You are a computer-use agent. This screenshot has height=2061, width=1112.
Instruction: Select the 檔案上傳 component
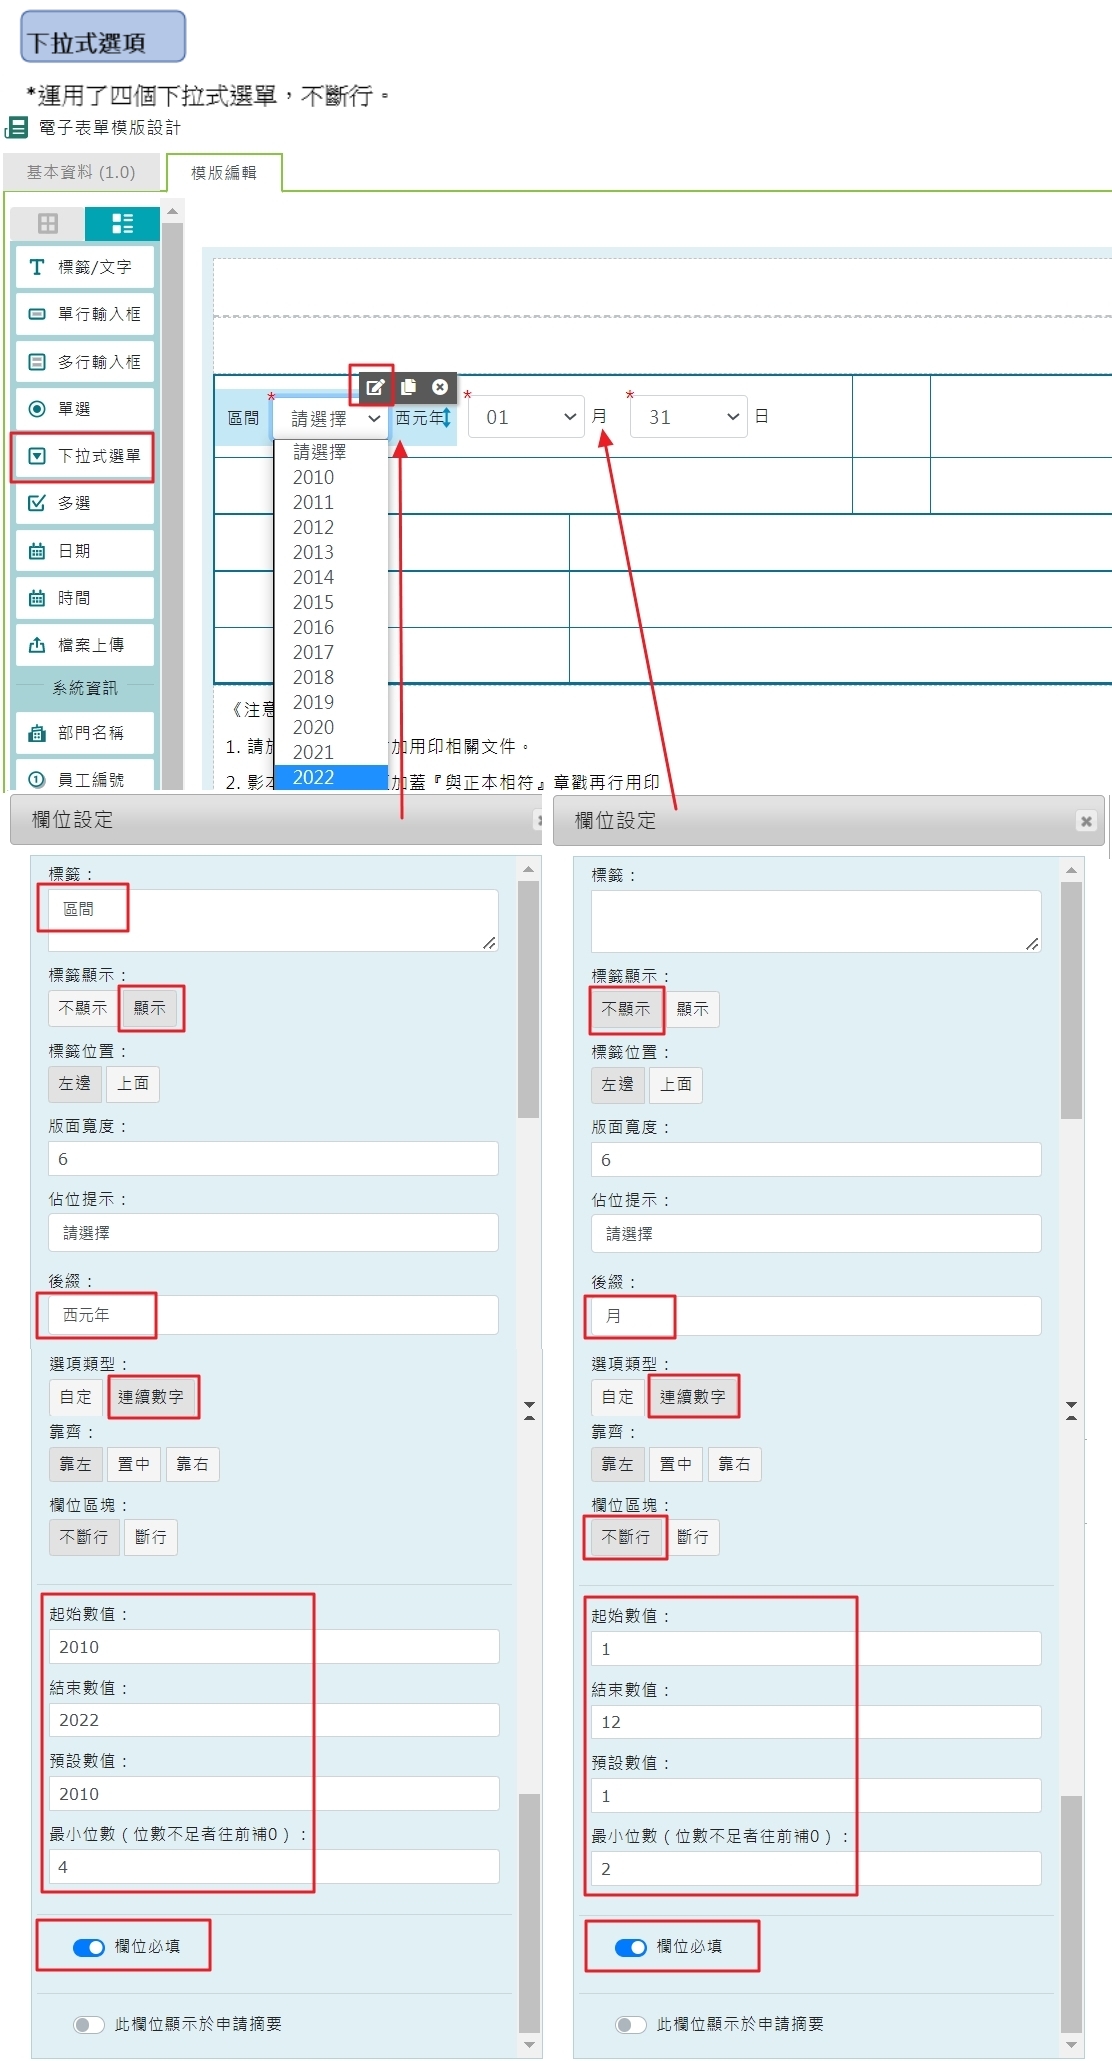tap(85, 645)
